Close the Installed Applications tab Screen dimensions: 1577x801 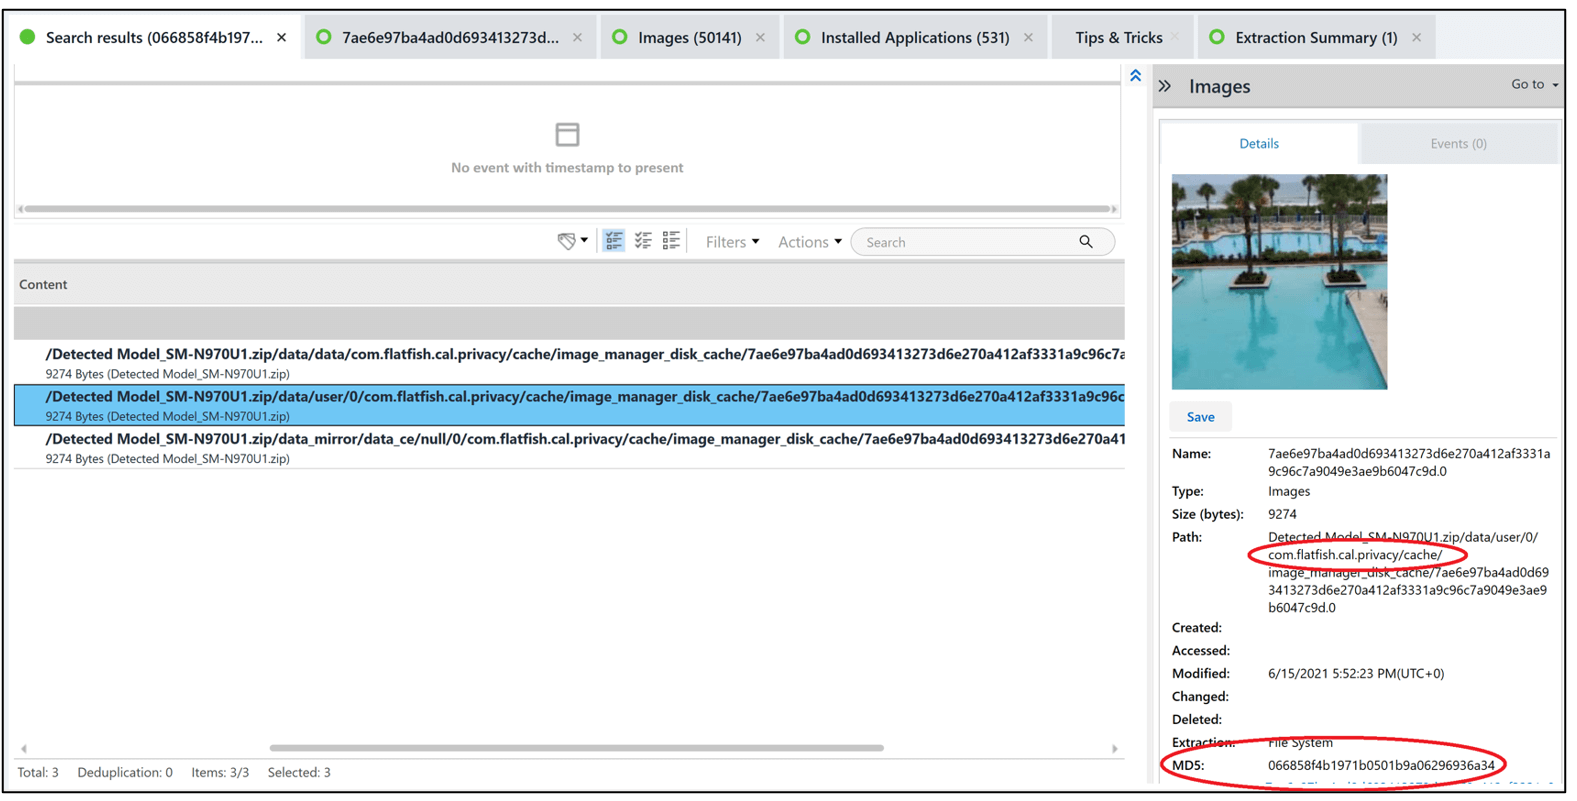tap(1028, 38)
